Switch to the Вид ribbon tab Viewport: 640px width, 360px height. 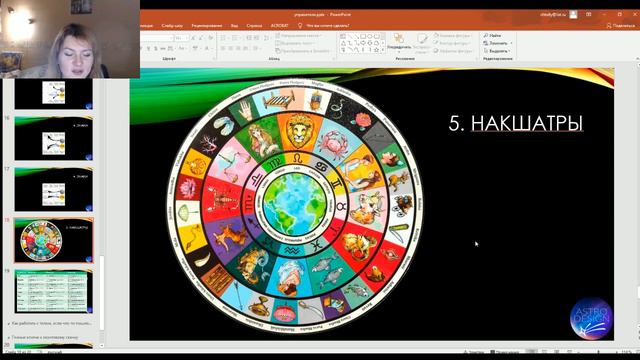[234, 25]
